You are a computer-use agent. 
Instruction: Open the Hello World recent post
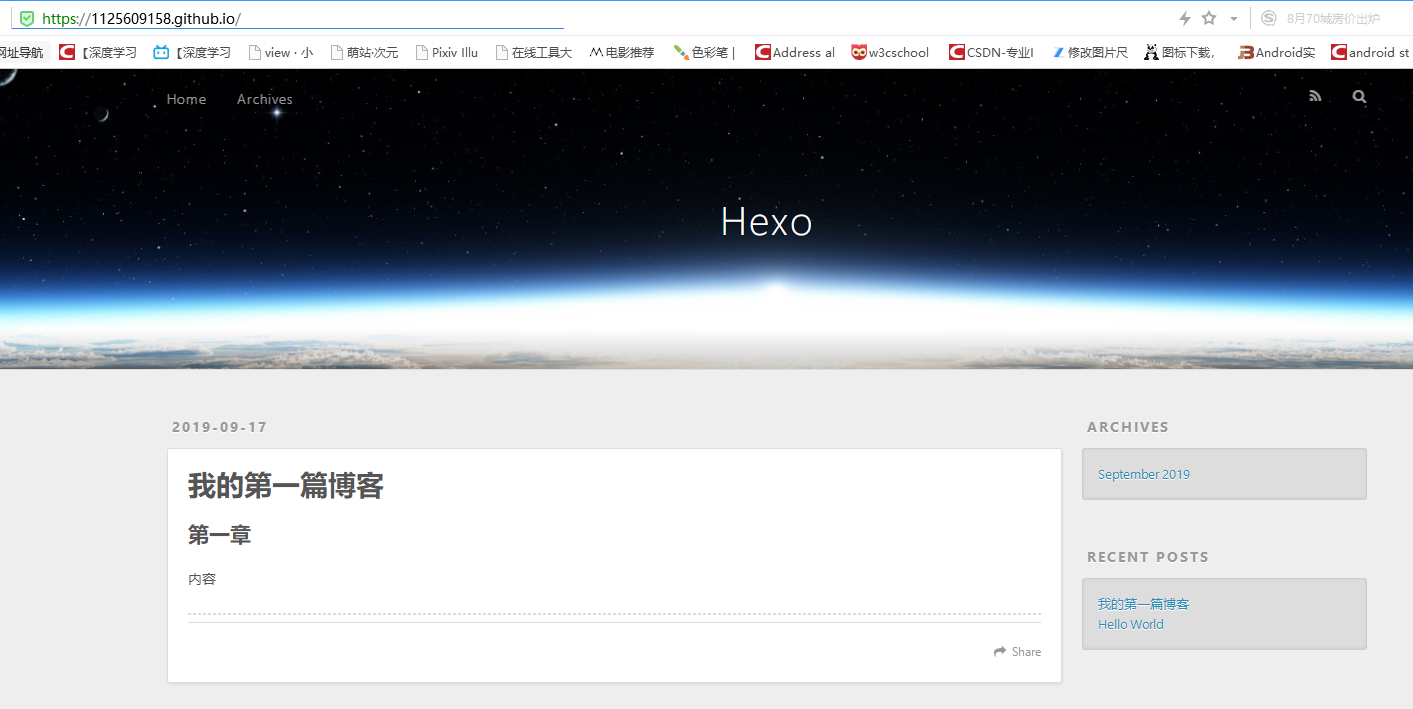[1130, 623]
